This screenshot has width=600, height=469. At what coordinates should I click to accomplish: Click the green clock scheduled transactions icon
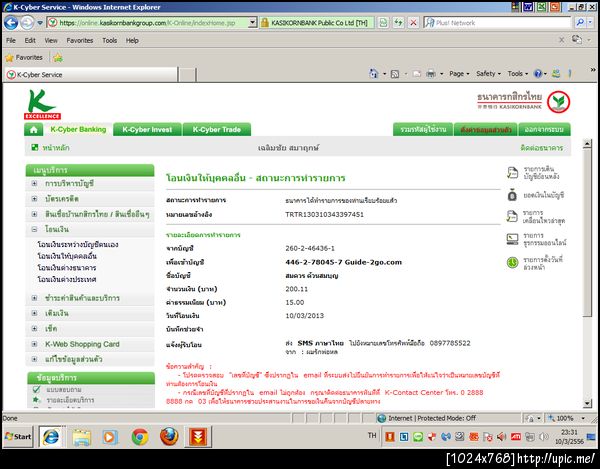512,263
